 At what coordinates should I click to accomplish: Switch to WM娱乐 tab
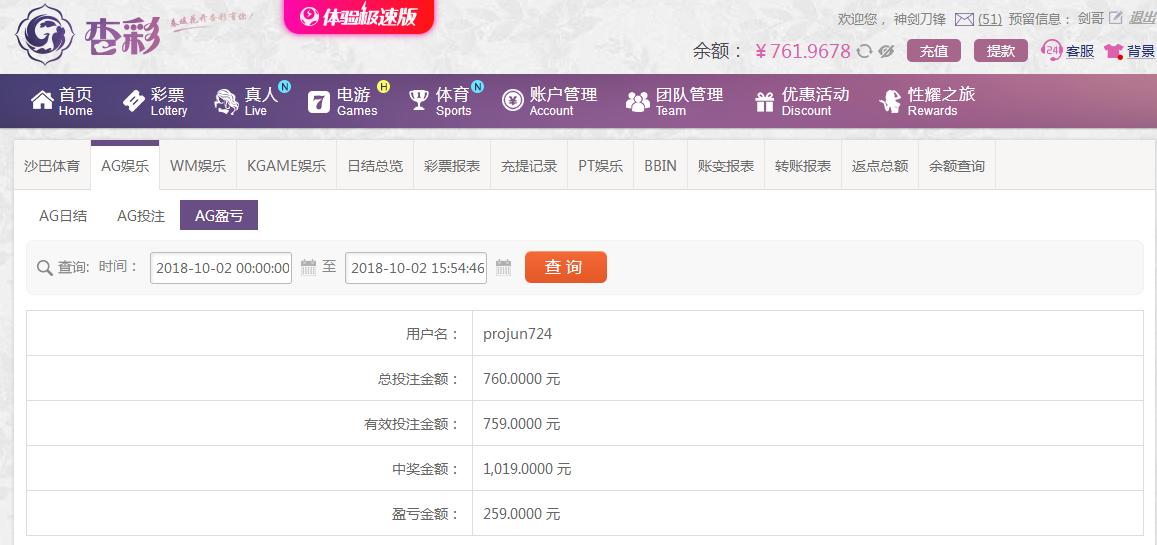click(x=198, y=166)
